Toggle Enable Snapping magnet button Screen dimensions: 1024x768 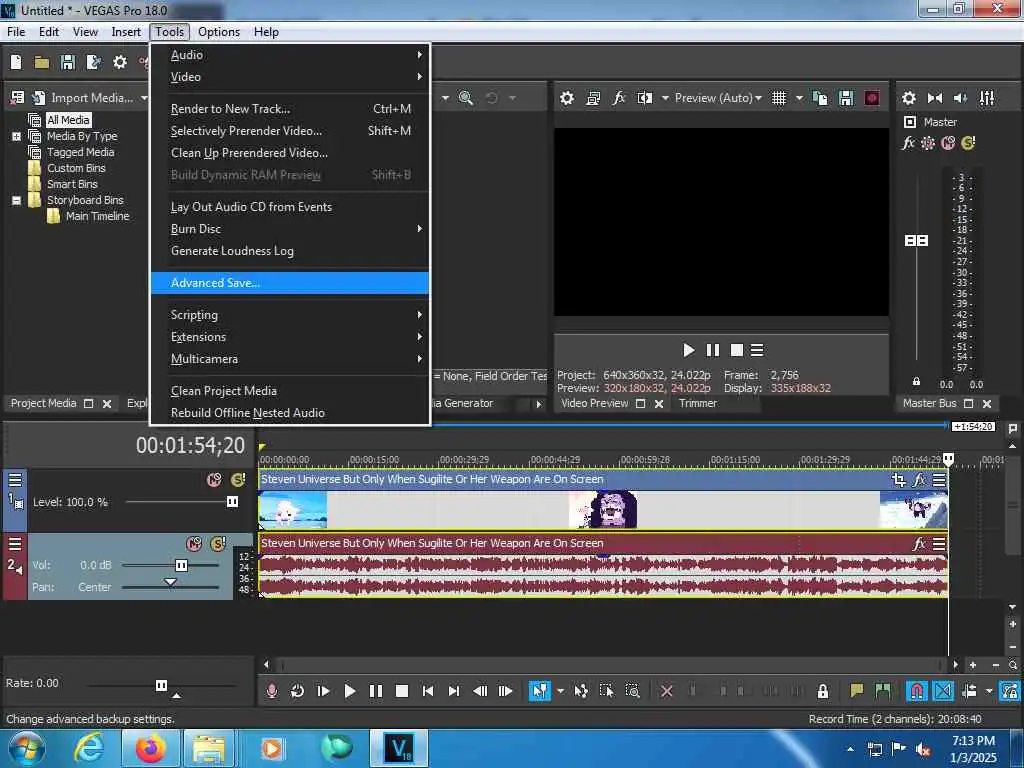[917, 691]
